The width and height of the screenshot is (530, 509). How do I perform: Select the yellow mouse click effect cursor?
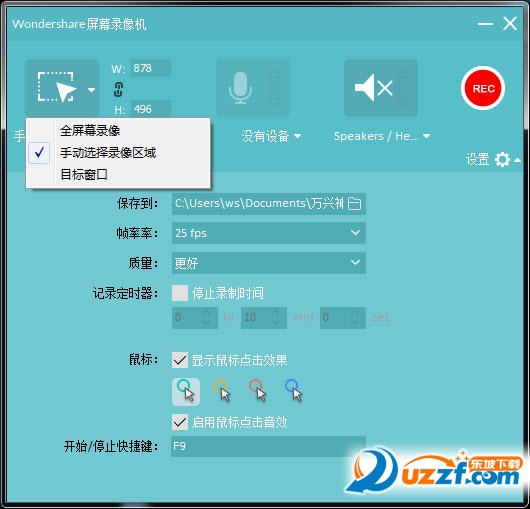[x=222, y=390]
